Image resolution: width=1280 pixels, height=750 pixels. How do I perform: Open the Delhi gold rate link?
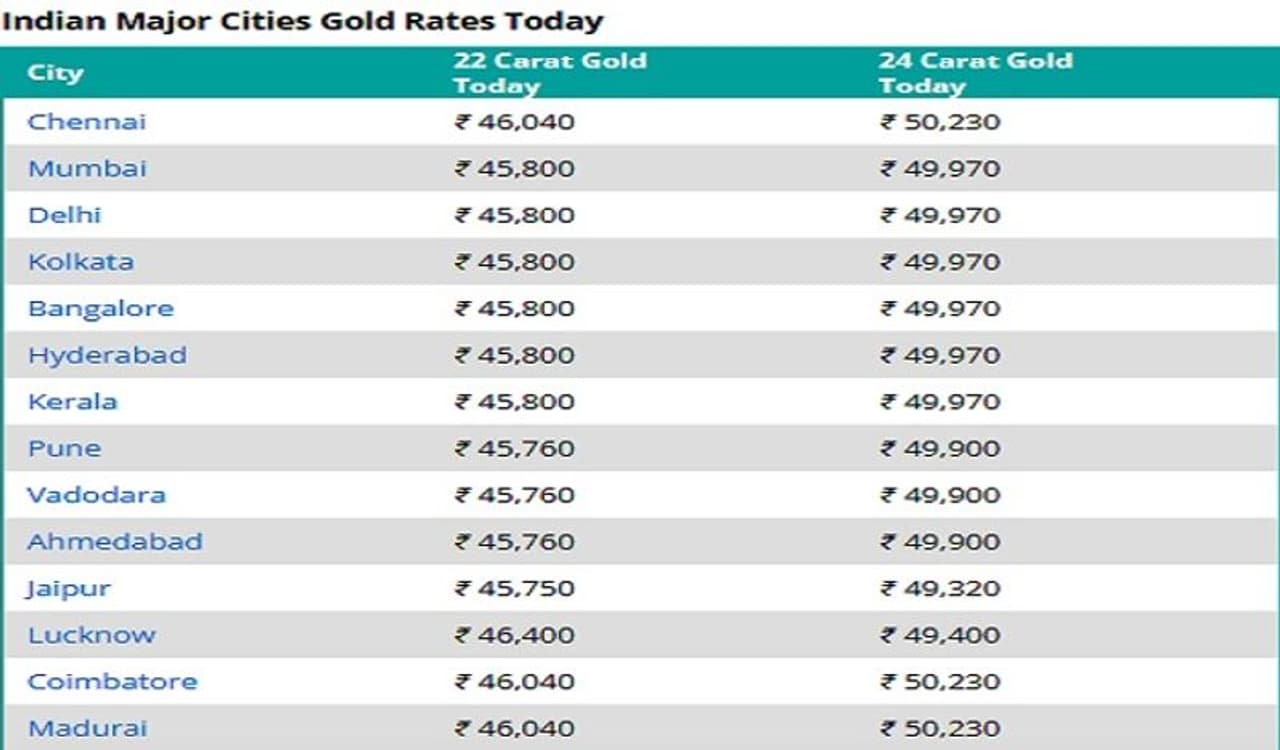(64, 215)
